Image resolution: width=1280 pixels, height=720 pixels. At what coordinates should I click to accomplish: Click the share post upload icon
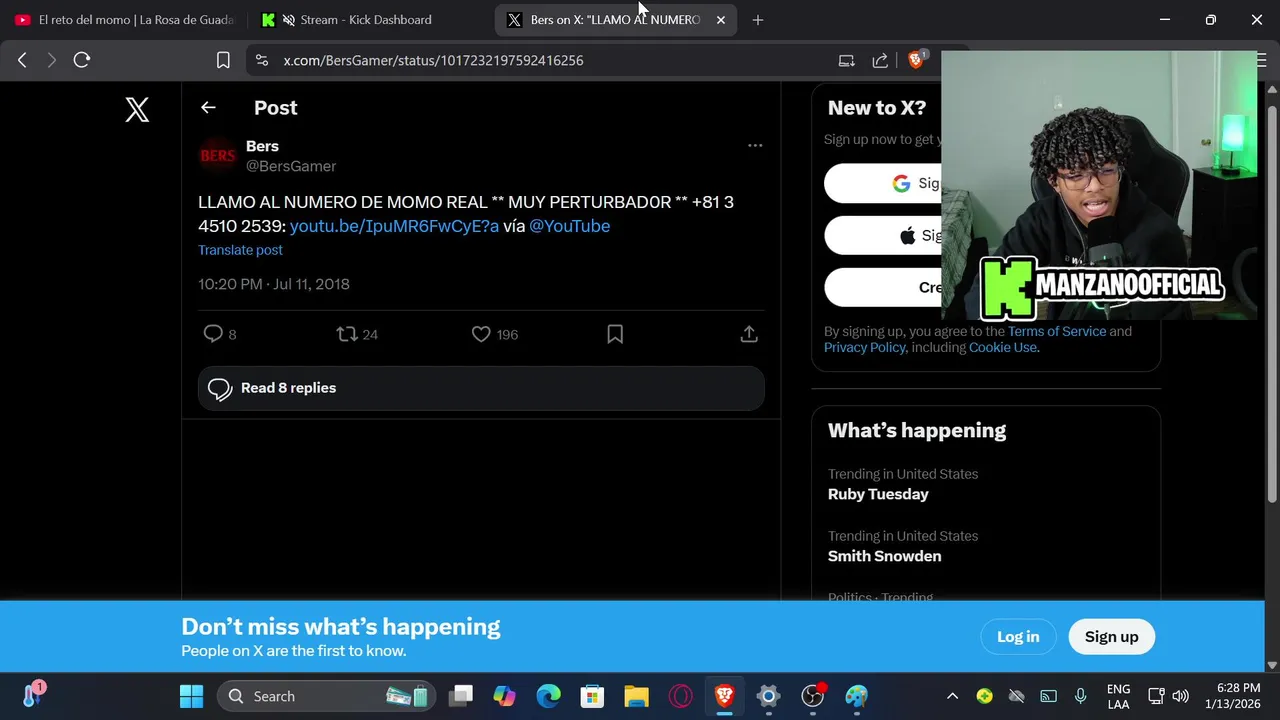(749, 334)
